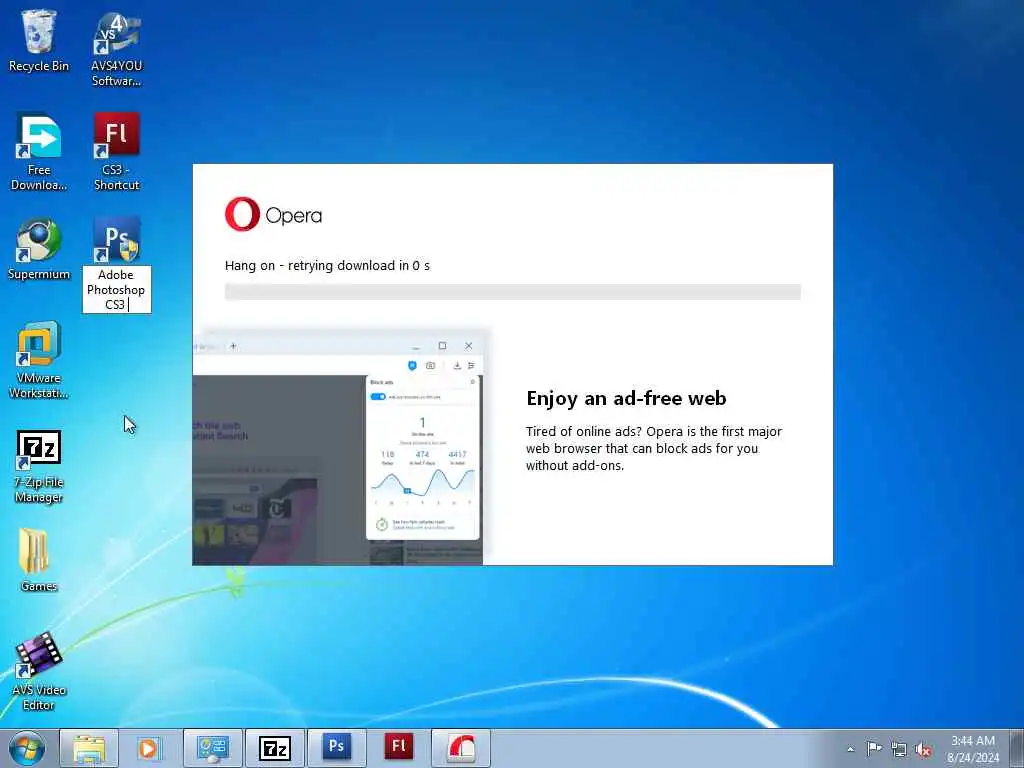Click the Adobe Photoshop CS3 rename text box
This screenshot has width=1024, height=768.
point(116,289)
